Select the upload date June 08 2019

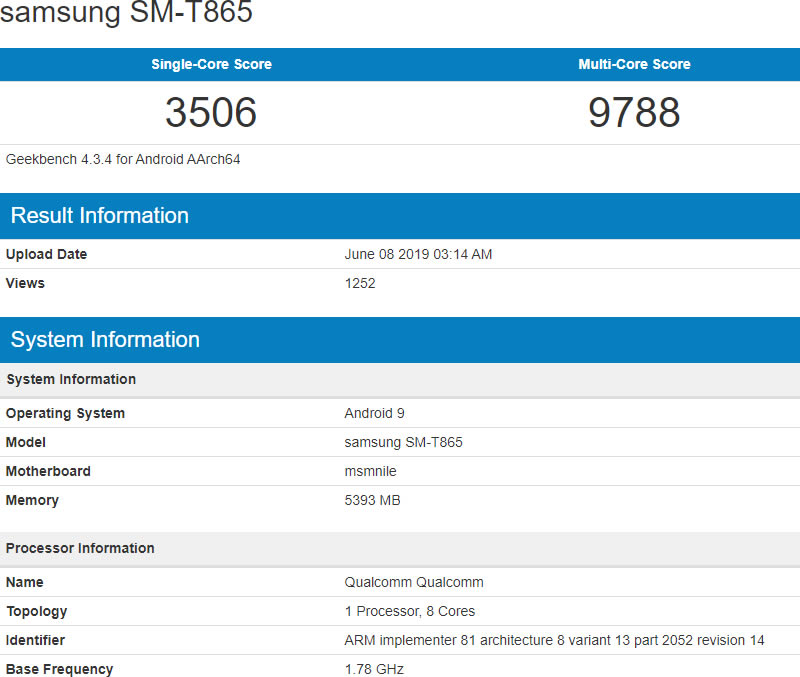click(x=418, y=254)
